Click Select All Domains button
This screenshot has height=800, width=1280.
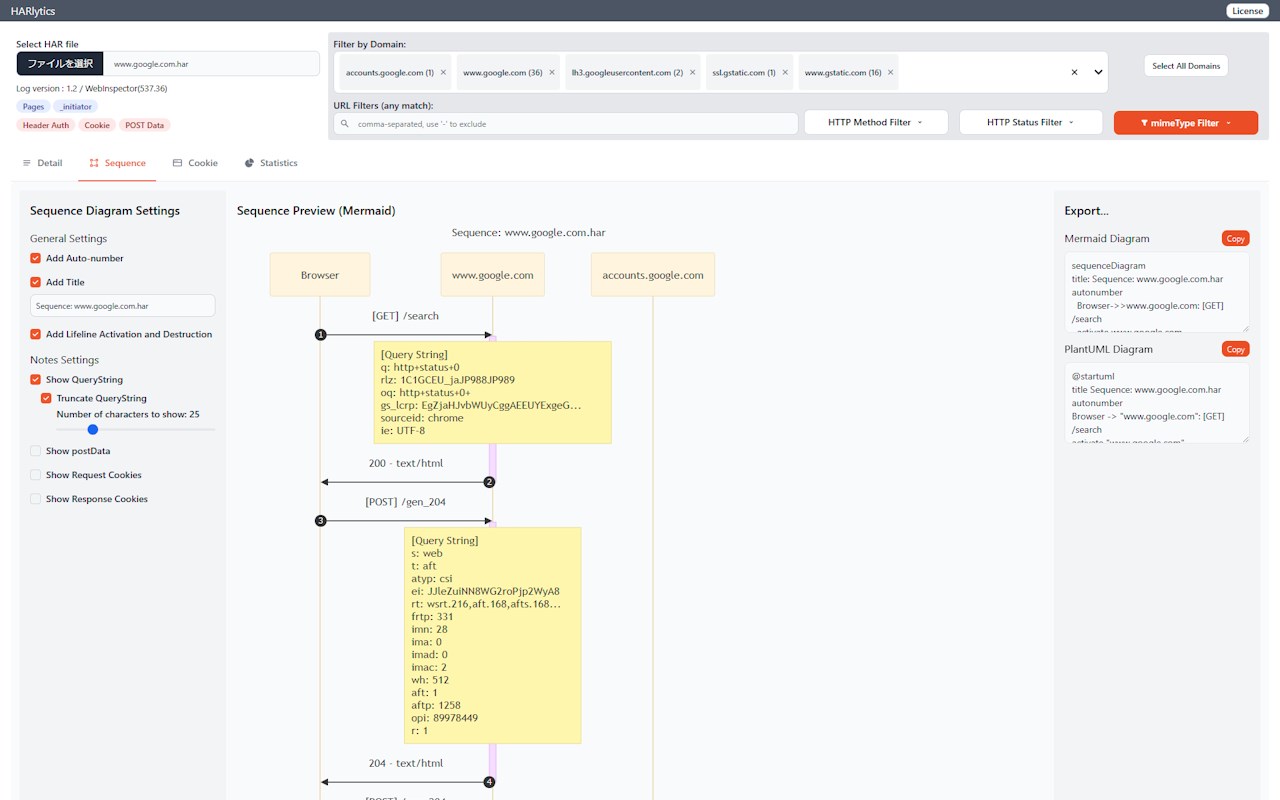(1186, 66)
